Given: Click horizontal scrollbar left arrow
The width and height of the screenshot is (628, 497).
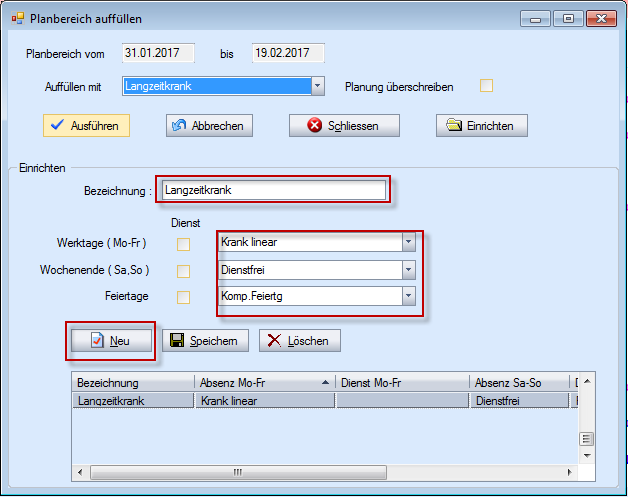Looking at the screenshot, I should pos(80,473).
